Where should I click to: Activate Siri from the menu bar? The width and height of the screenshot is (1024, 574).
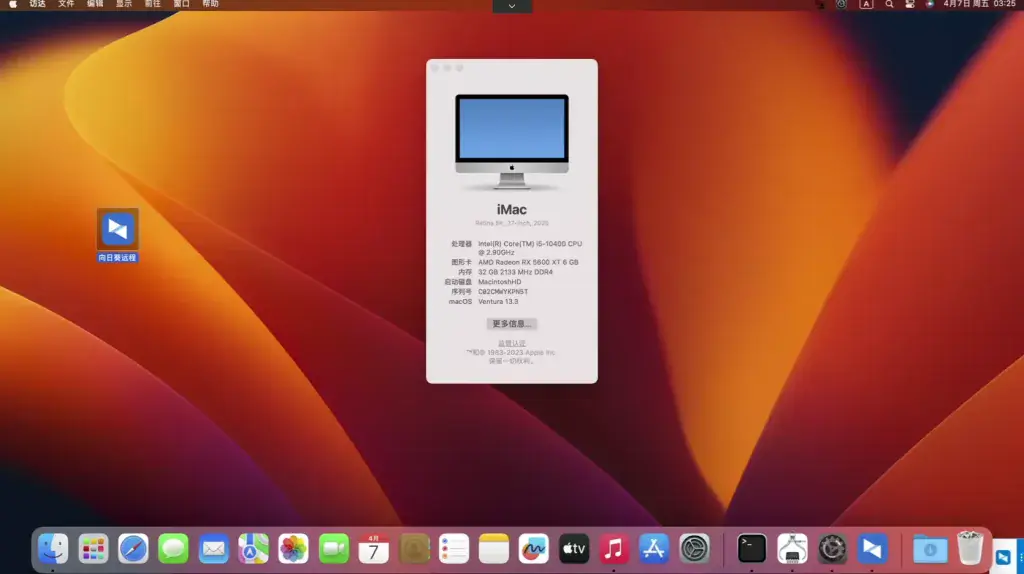(930, 4)
